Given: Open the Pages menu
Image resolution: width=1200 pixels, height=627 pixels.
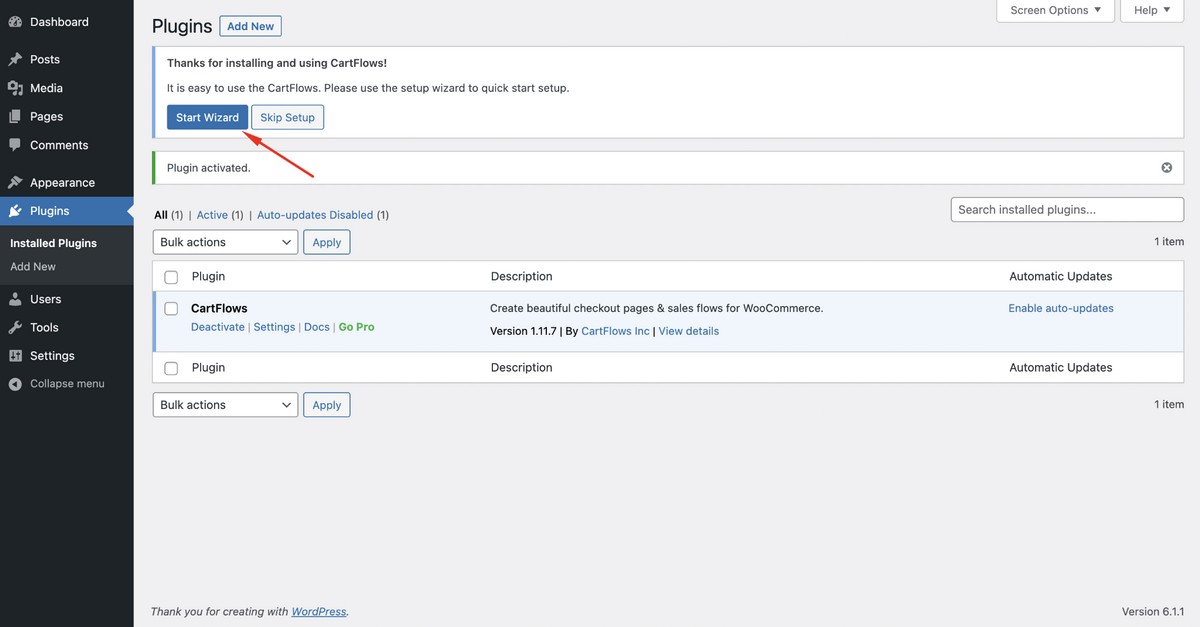Looking at the screenshot, I should tap(46, 117).
